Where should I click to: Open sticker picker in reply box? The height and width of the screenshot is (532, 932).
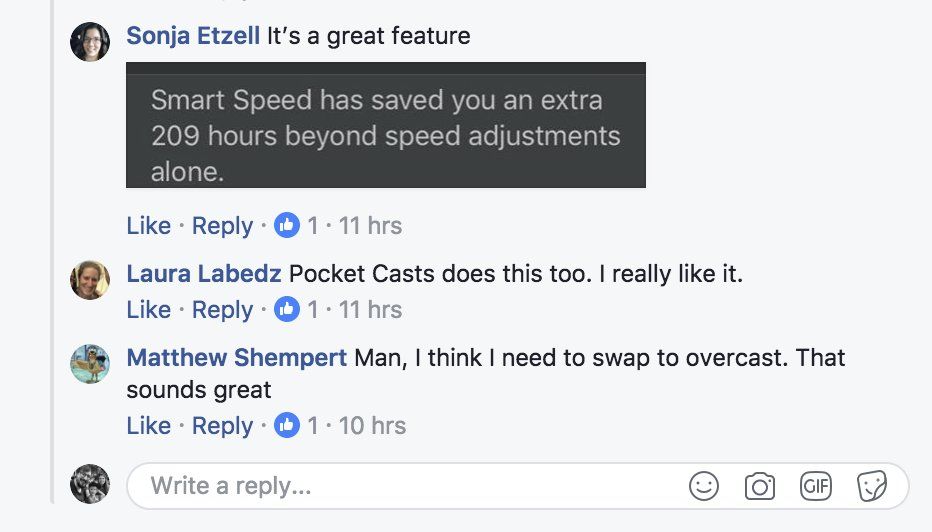pos(872,486)
